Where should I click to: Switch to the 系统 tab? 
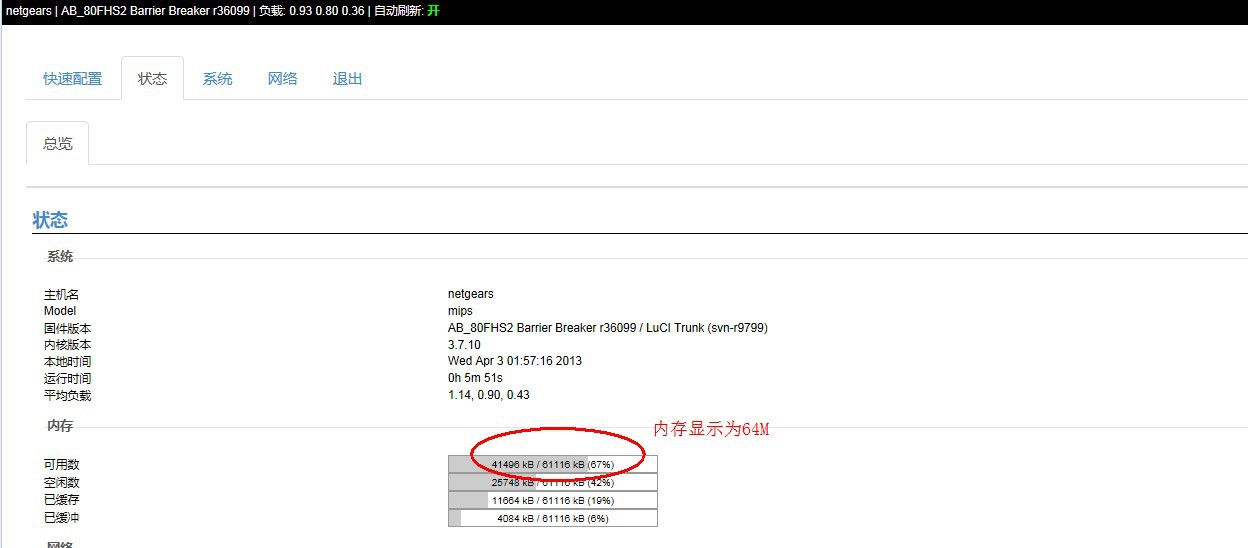[x=217, y=79]
